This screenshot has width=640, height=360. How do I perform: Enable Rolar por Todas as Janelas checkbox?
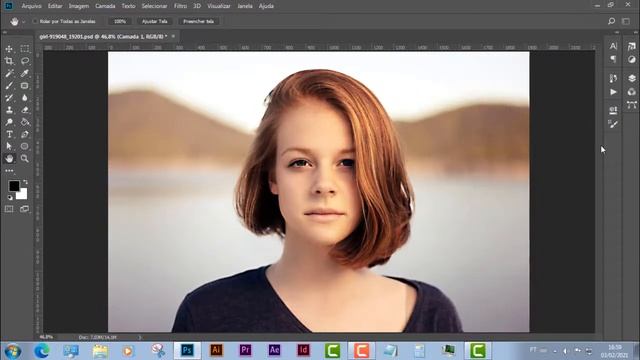[35, 21]
